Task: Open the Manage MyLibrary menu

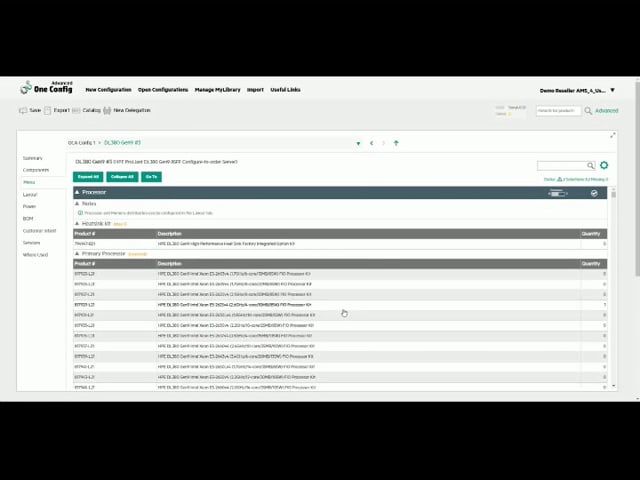Action: pos(218,90)
